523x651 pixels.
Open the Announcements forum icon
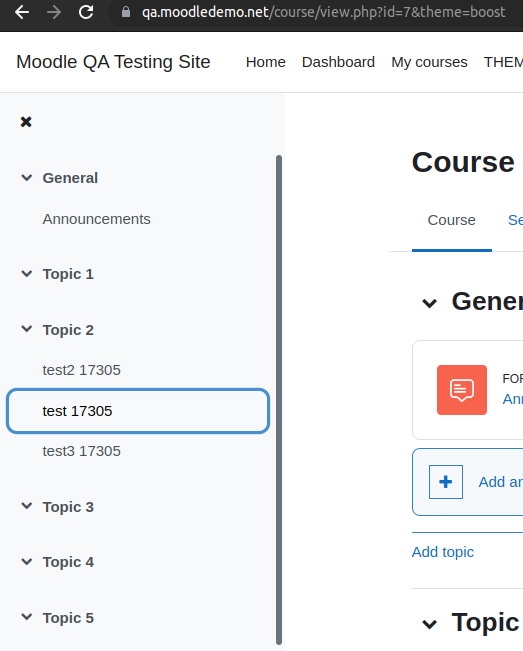462,390
